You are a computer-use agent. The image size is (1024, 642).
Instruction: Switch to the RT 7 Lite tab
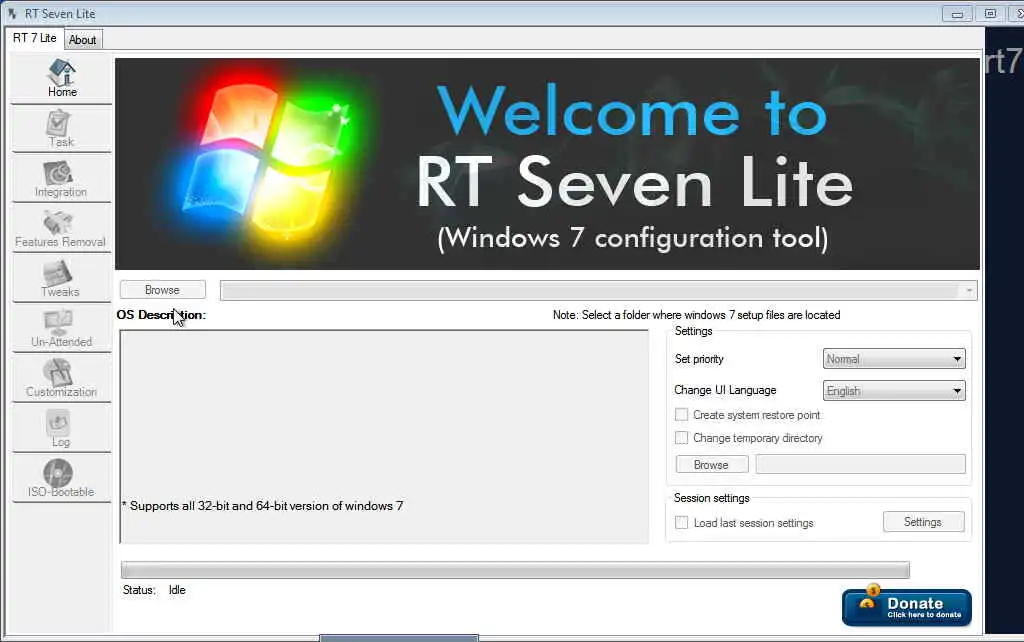pos(35,39)
